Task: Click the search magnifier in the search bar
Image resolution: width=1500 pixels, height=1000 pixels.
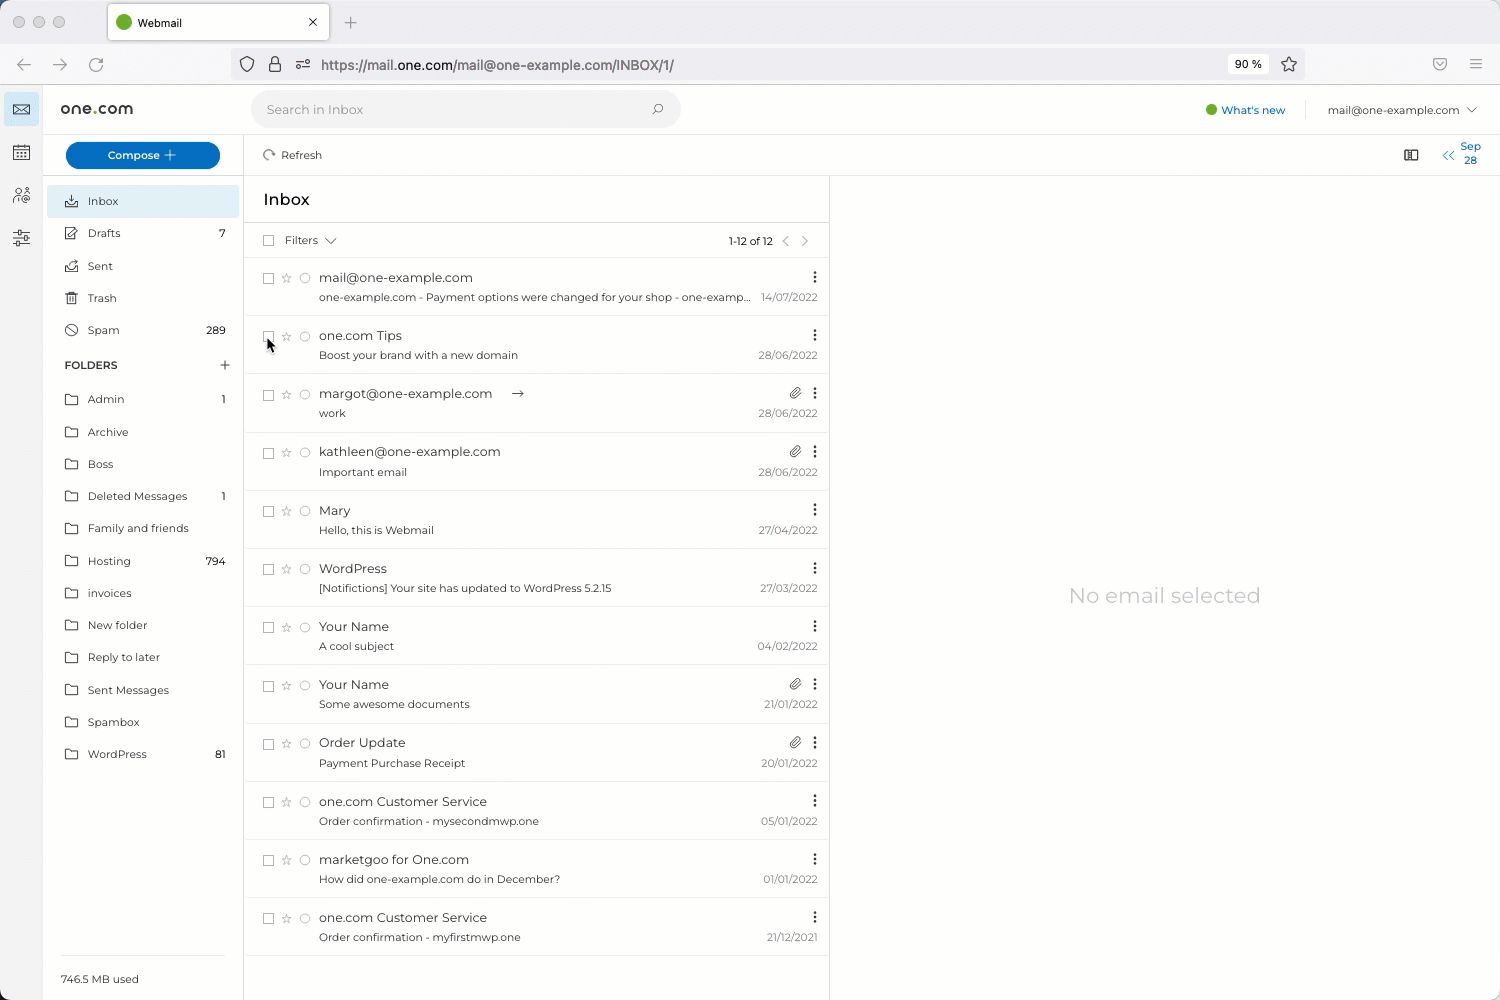Action: pyautogui.click(x=657, y=109)
